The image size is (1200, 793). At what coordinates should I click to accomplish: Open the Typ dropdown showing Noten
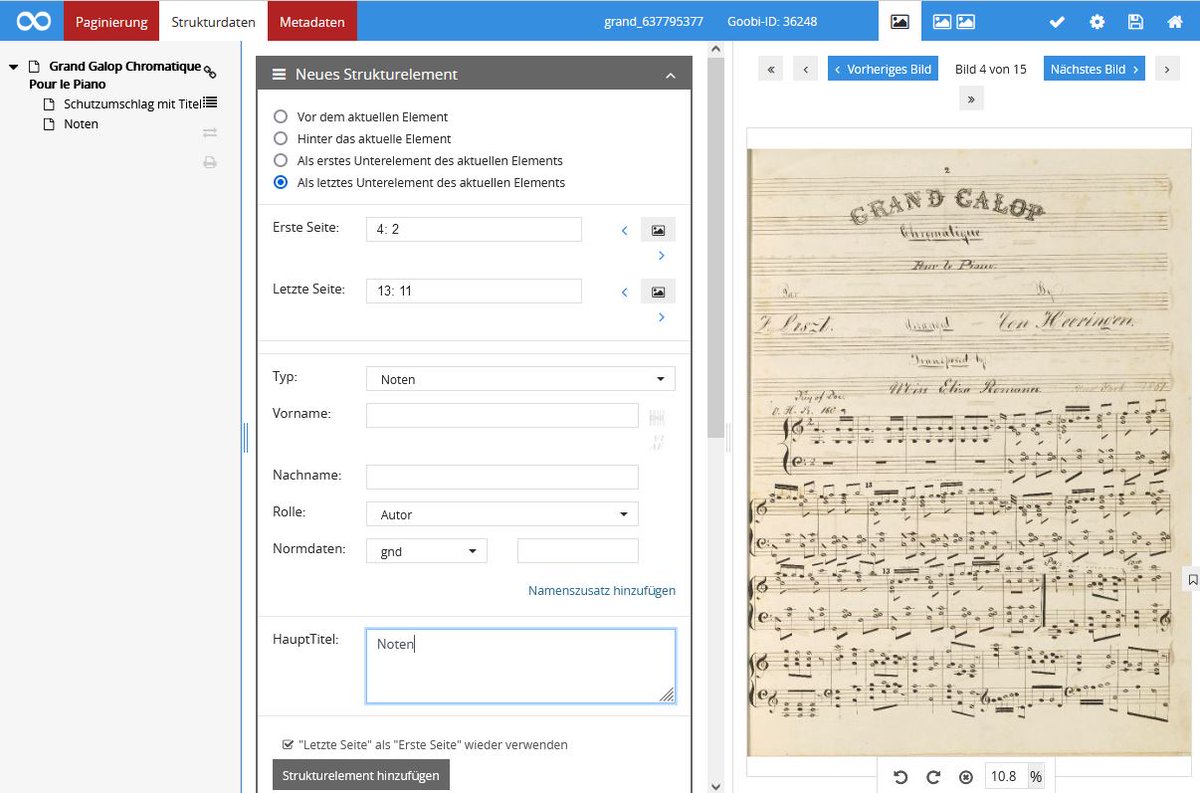click(x=521, y=379)
